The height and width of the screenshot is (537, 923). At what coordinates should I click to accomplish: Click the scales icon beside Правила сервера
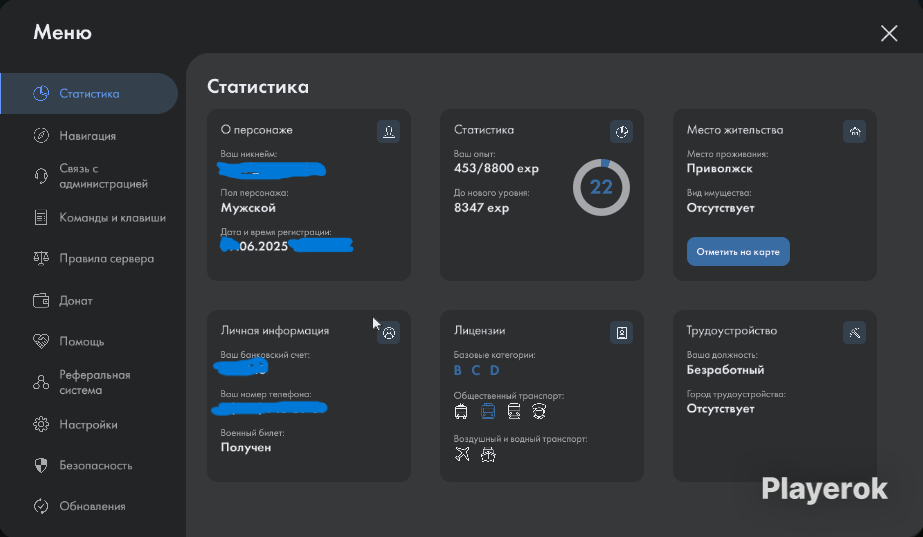pos(41,258)
